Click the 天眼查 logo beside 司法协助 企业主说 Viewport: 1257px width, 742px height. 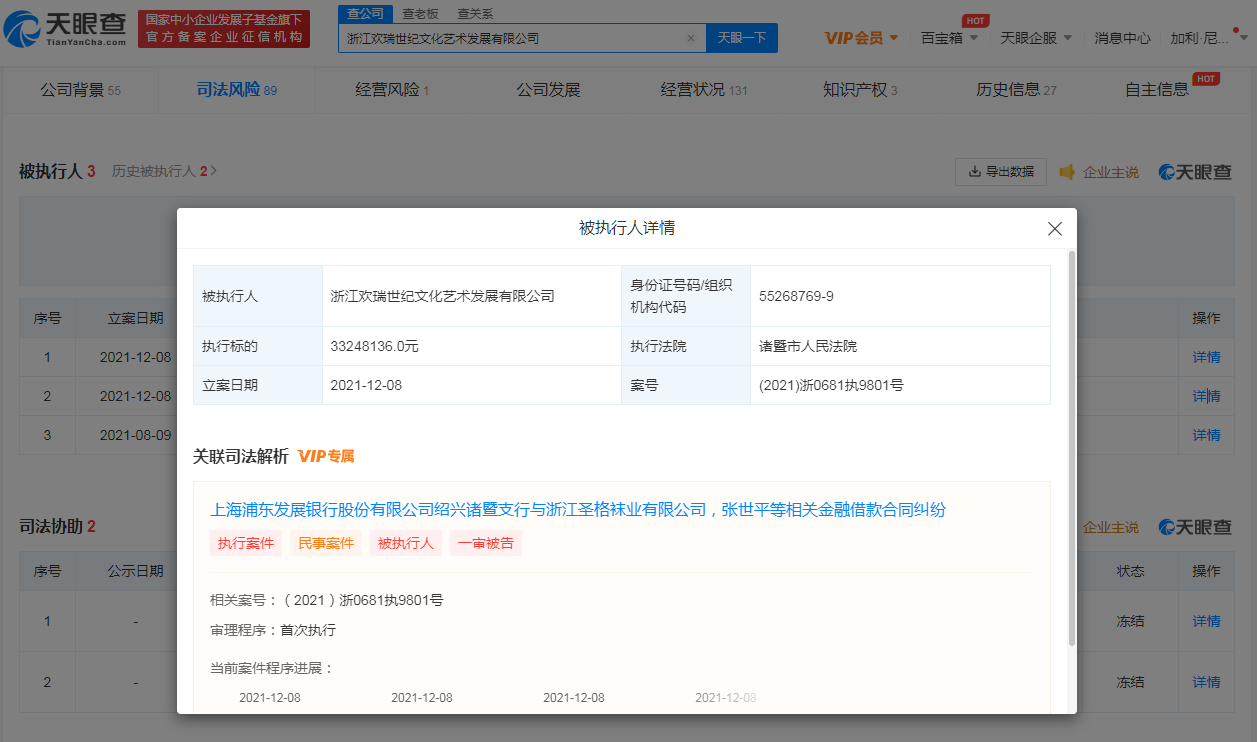tap(1195, 527)
